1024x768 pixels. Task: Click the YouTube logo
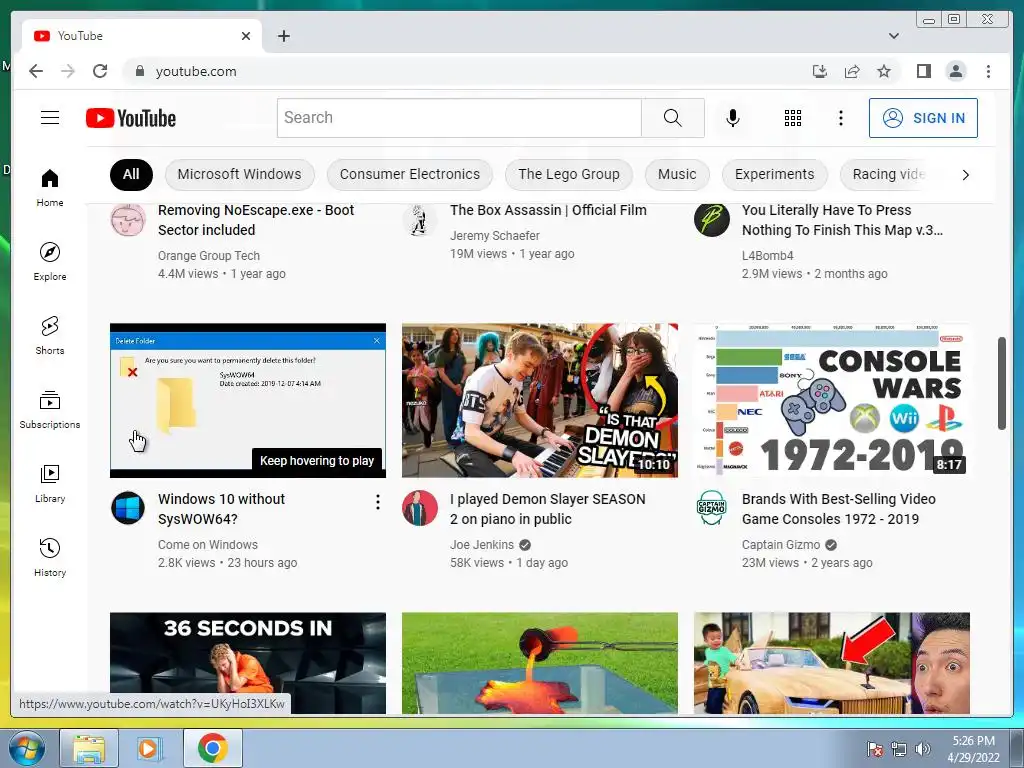coord(131,118)
